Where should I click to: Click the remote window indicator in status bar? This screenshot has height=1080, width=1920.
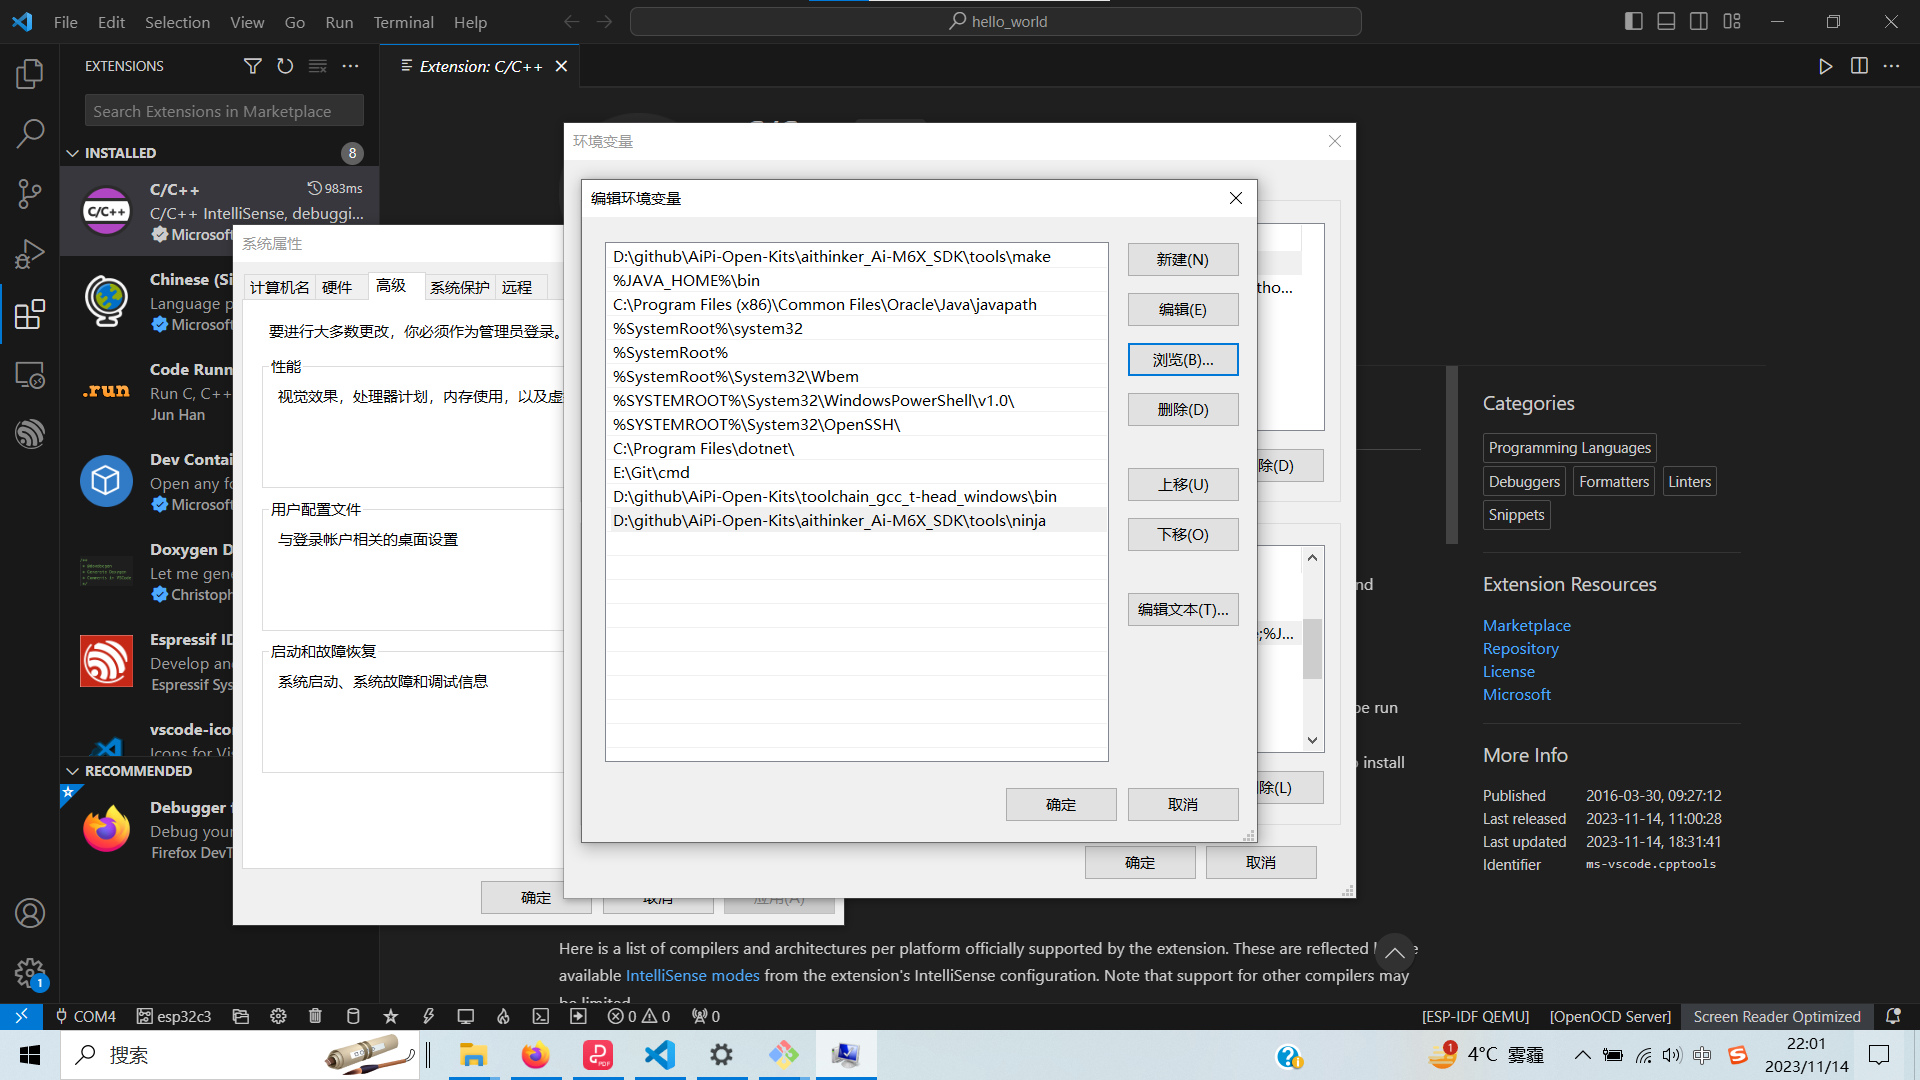point(21,1016)
